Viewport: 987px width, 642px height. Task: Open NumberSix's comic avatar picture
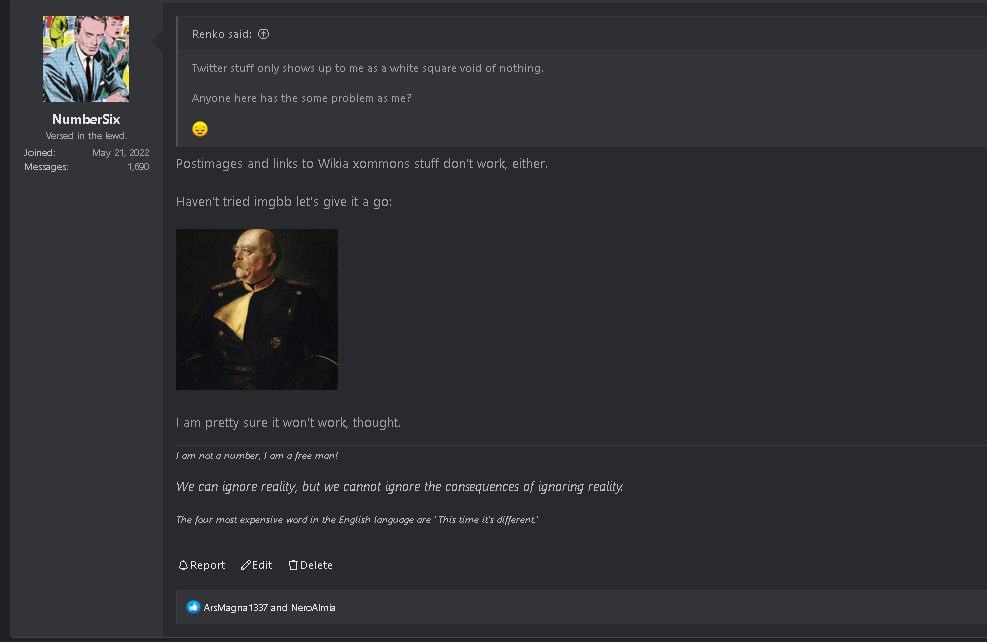click(x=86, y=59)
